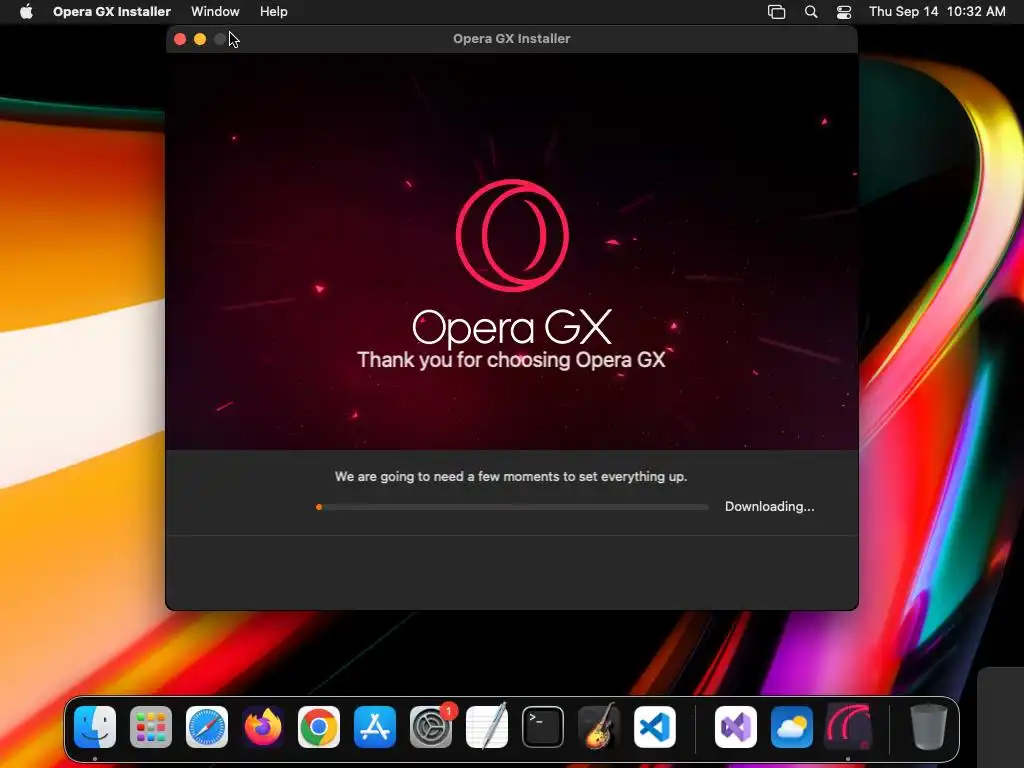Image resolution: width=1024 pixels, height=768 pixels.
Task: Click the date and time in menu bar
Action: [937, 12]
